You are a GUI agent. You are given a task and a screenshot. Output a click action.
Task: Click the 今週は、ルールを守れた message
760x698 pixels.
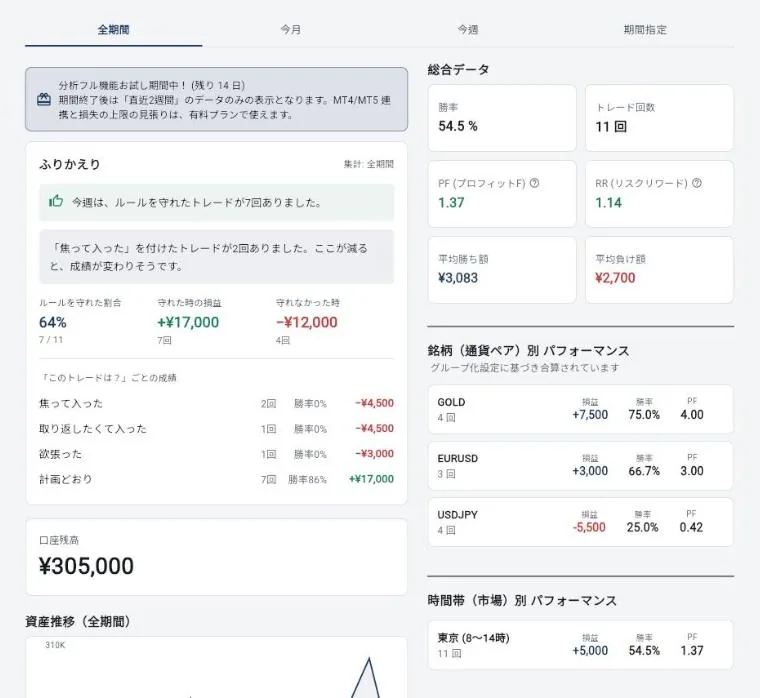(216, 202)
